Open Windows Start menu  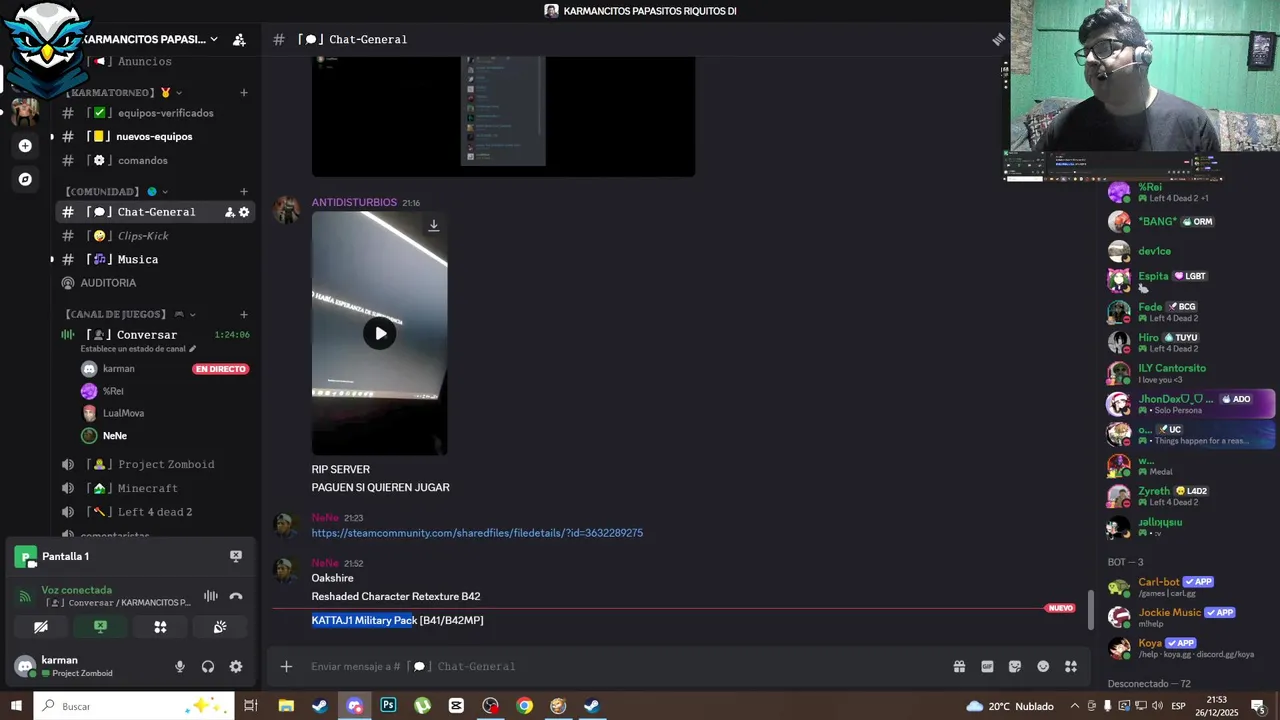click(x=16, y=706)
